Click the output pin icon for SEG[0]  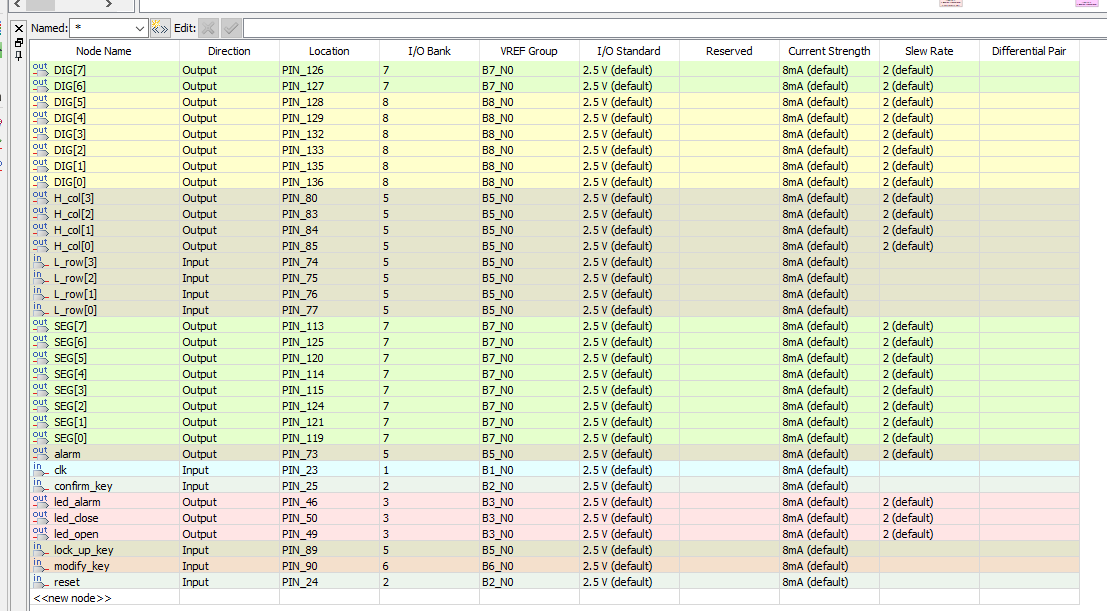[40, 437]
